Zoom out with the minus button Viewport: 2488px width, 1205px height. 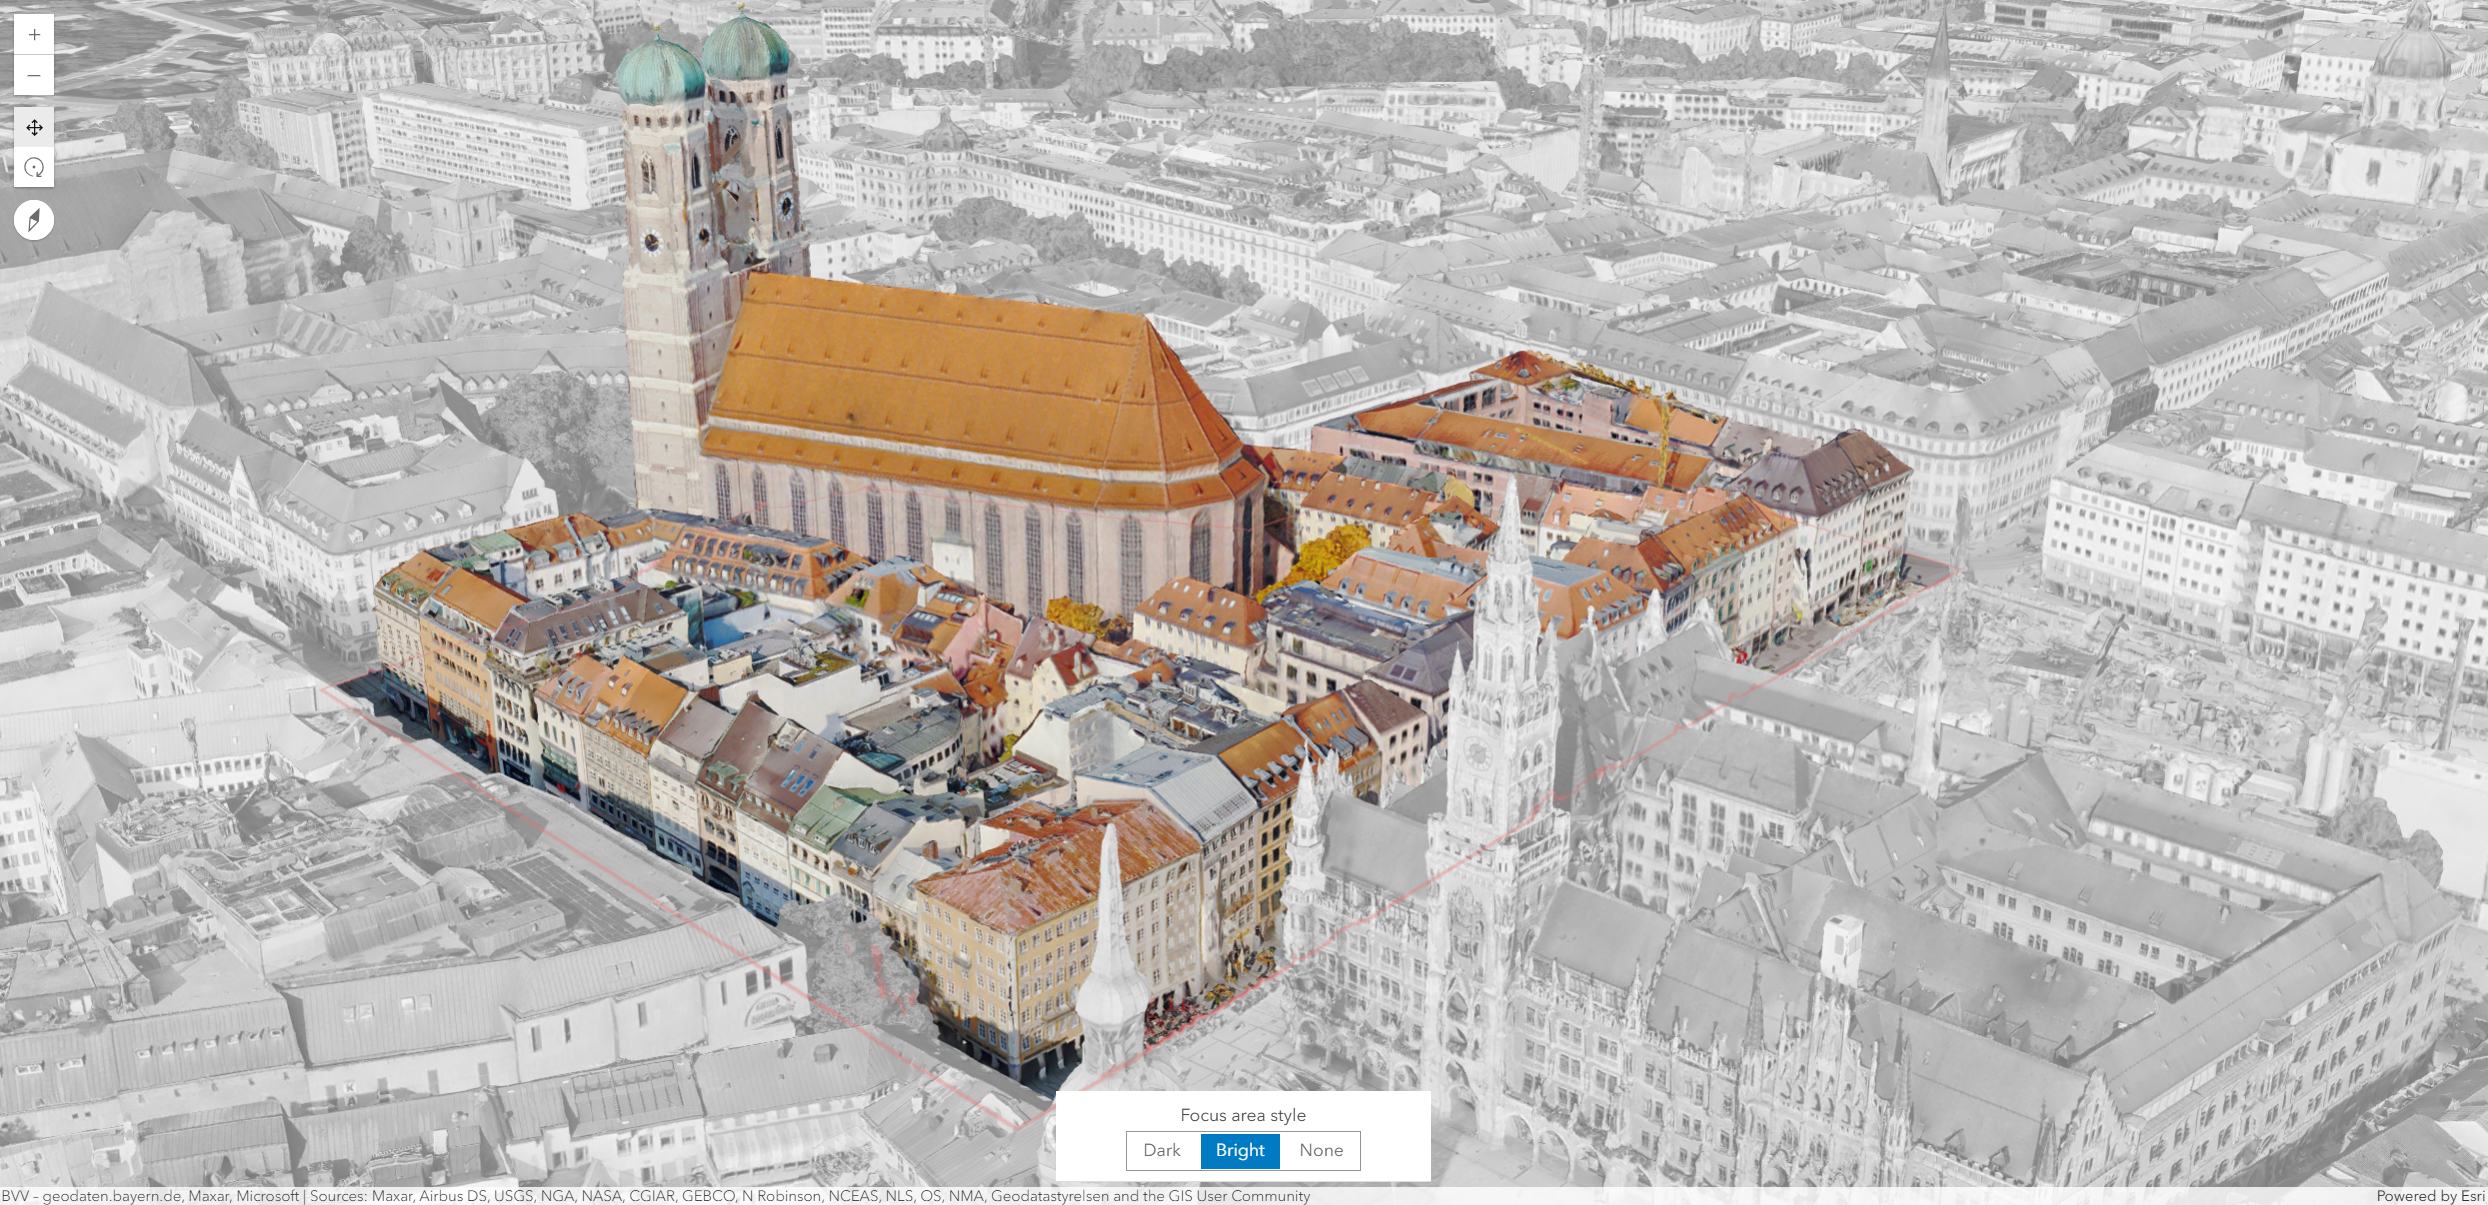[34, 76]
